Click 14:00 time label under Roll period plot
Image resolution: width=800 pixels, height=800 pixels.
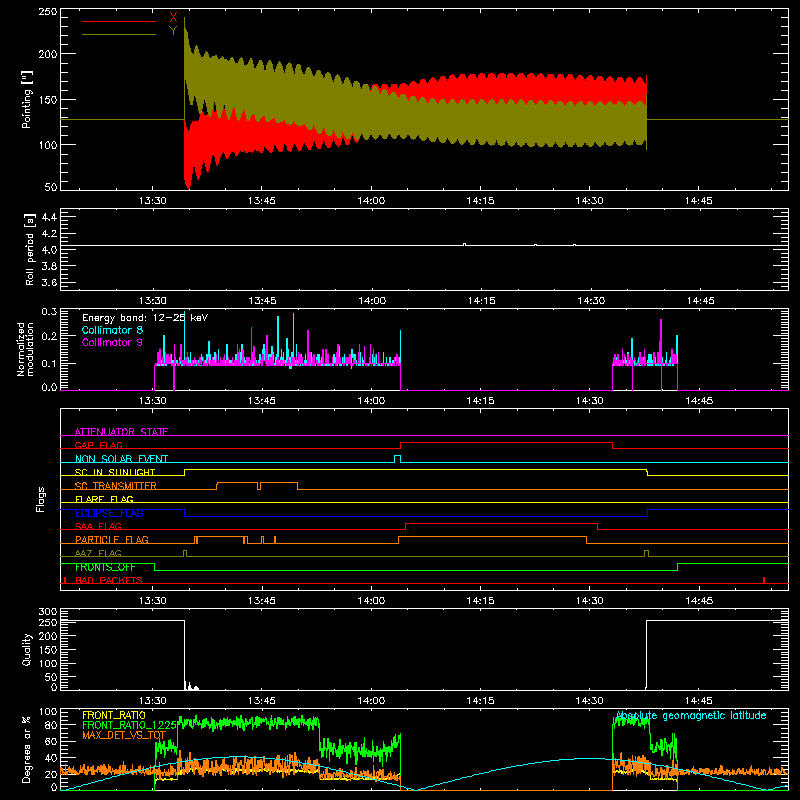[x=372, y=301]
